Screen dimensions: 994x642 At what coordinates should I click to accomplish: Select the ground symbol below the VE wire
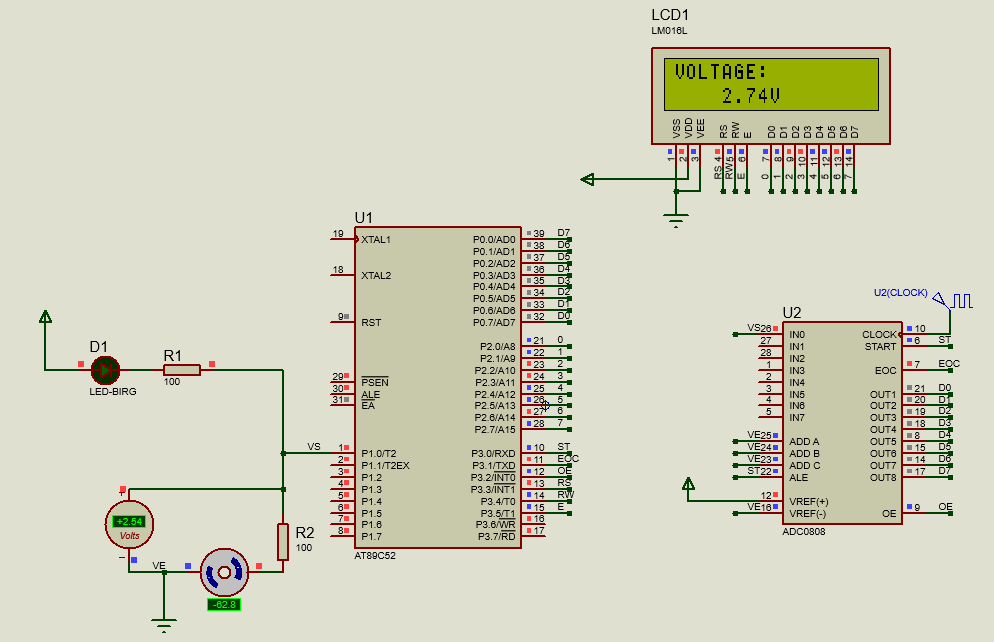coord(164,624)
